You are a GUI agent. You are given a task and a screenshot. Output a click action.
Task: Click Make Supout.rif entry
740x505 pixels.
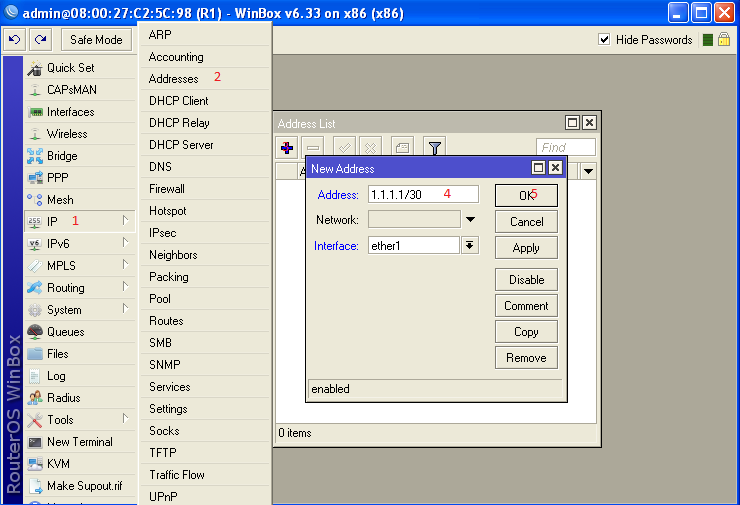point(80,486)
